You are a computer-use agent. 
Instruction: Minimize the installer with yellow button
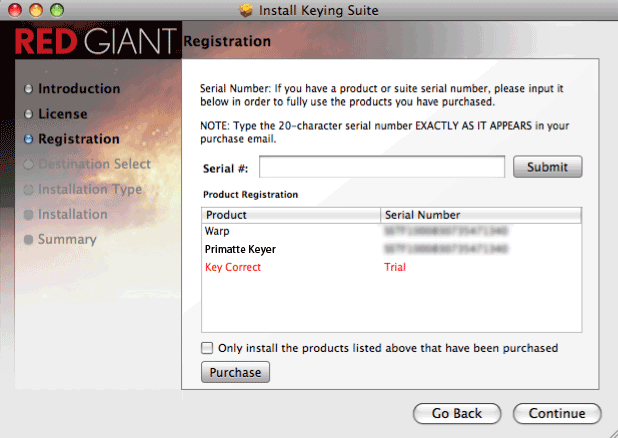[36, 10]
